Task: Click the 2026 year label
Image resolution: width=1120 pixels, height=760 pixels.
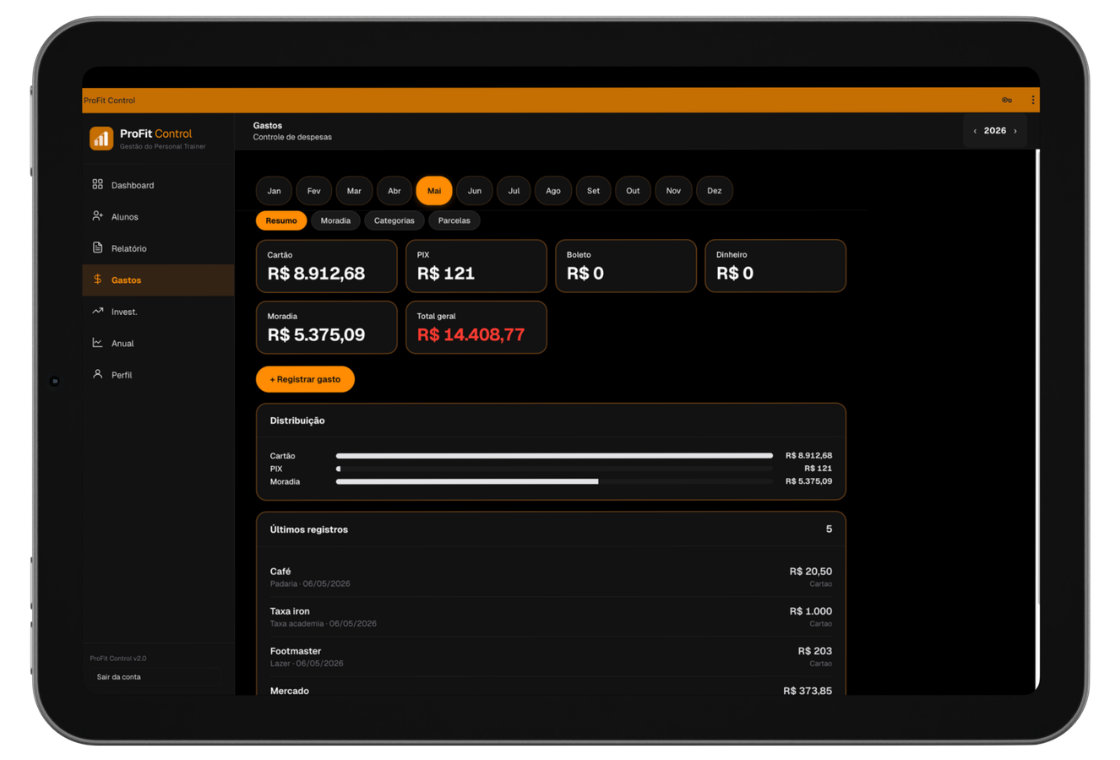Action: 995,131
